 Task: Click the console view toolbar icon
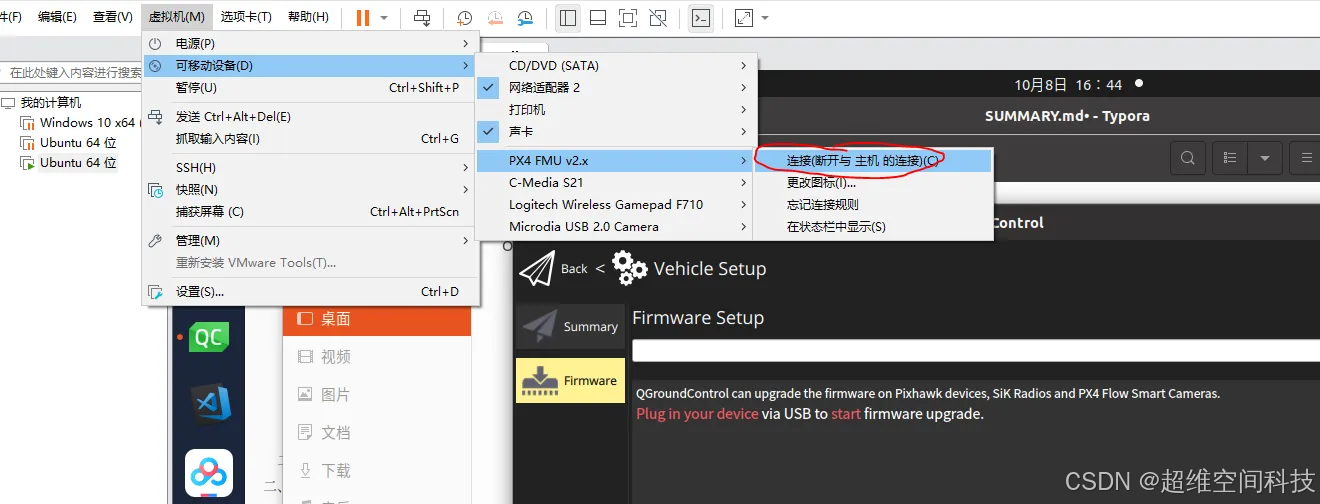[701, 18]
